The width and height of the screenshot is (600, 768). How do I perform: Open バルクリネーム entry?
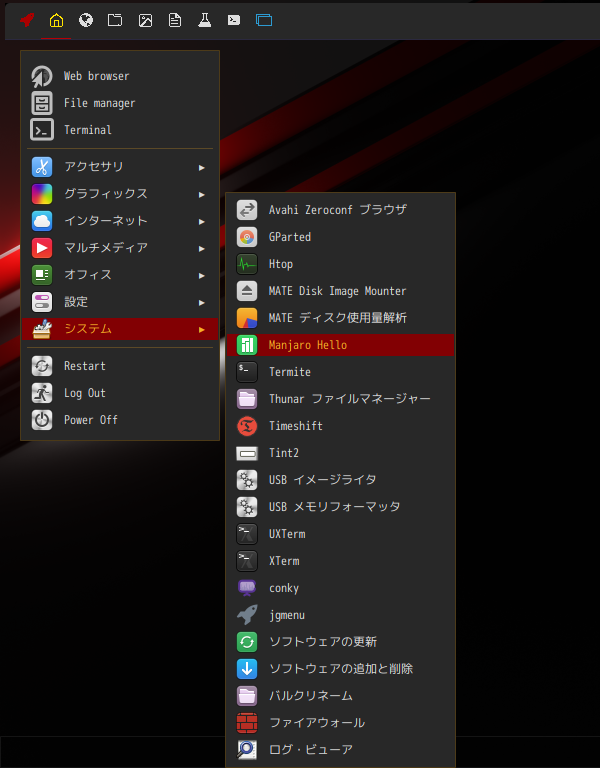[x=341, y=696]
